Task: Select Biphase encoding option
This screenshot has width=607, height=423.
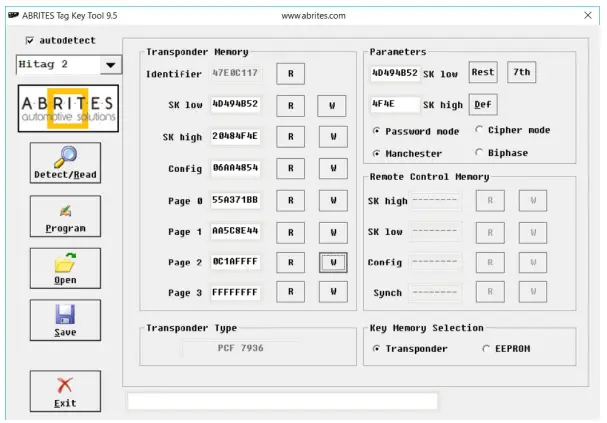Action: pyautogui.click(x=479, y=152)
